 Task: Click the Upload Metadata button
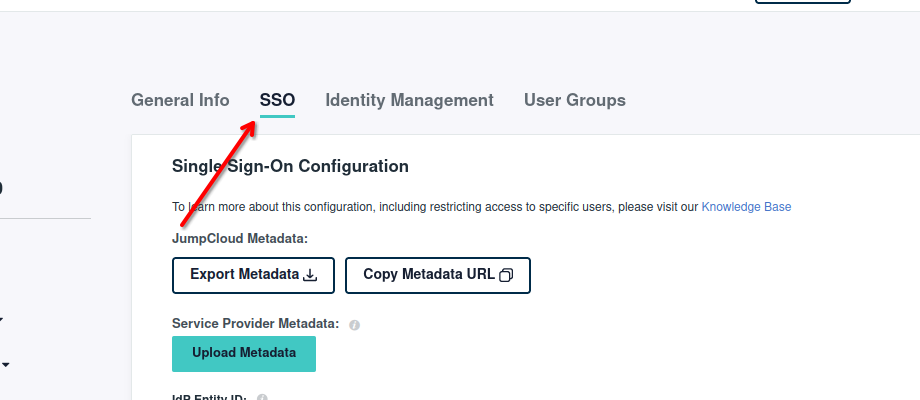click(244, 354)
